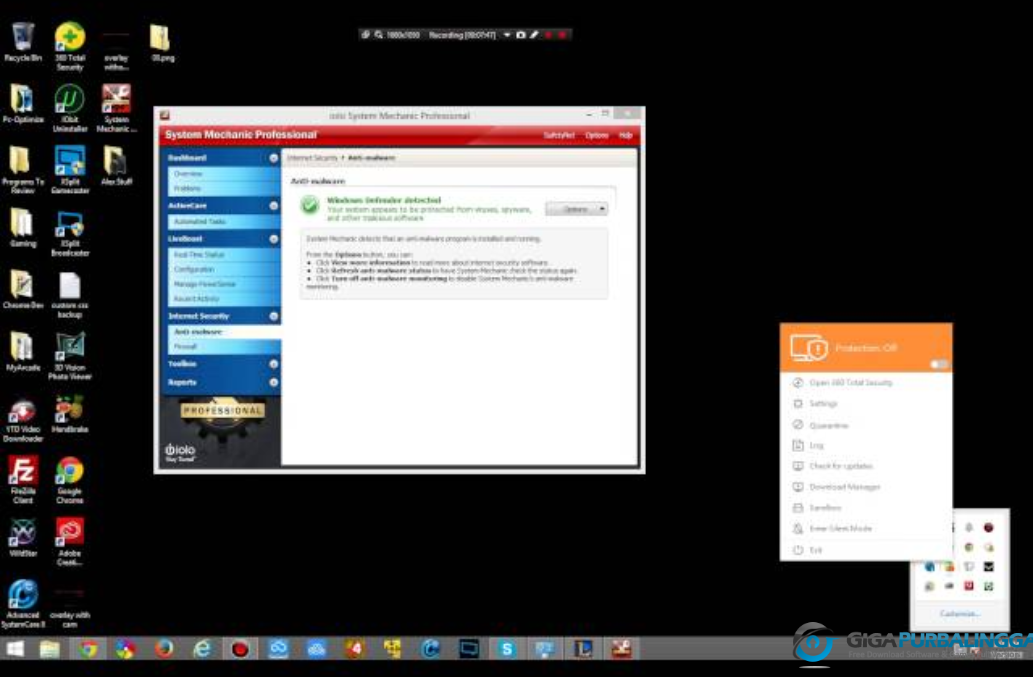Open the System Mechanic taskbar button
This screenshot has width=1033, height=677.
(621, 649)
